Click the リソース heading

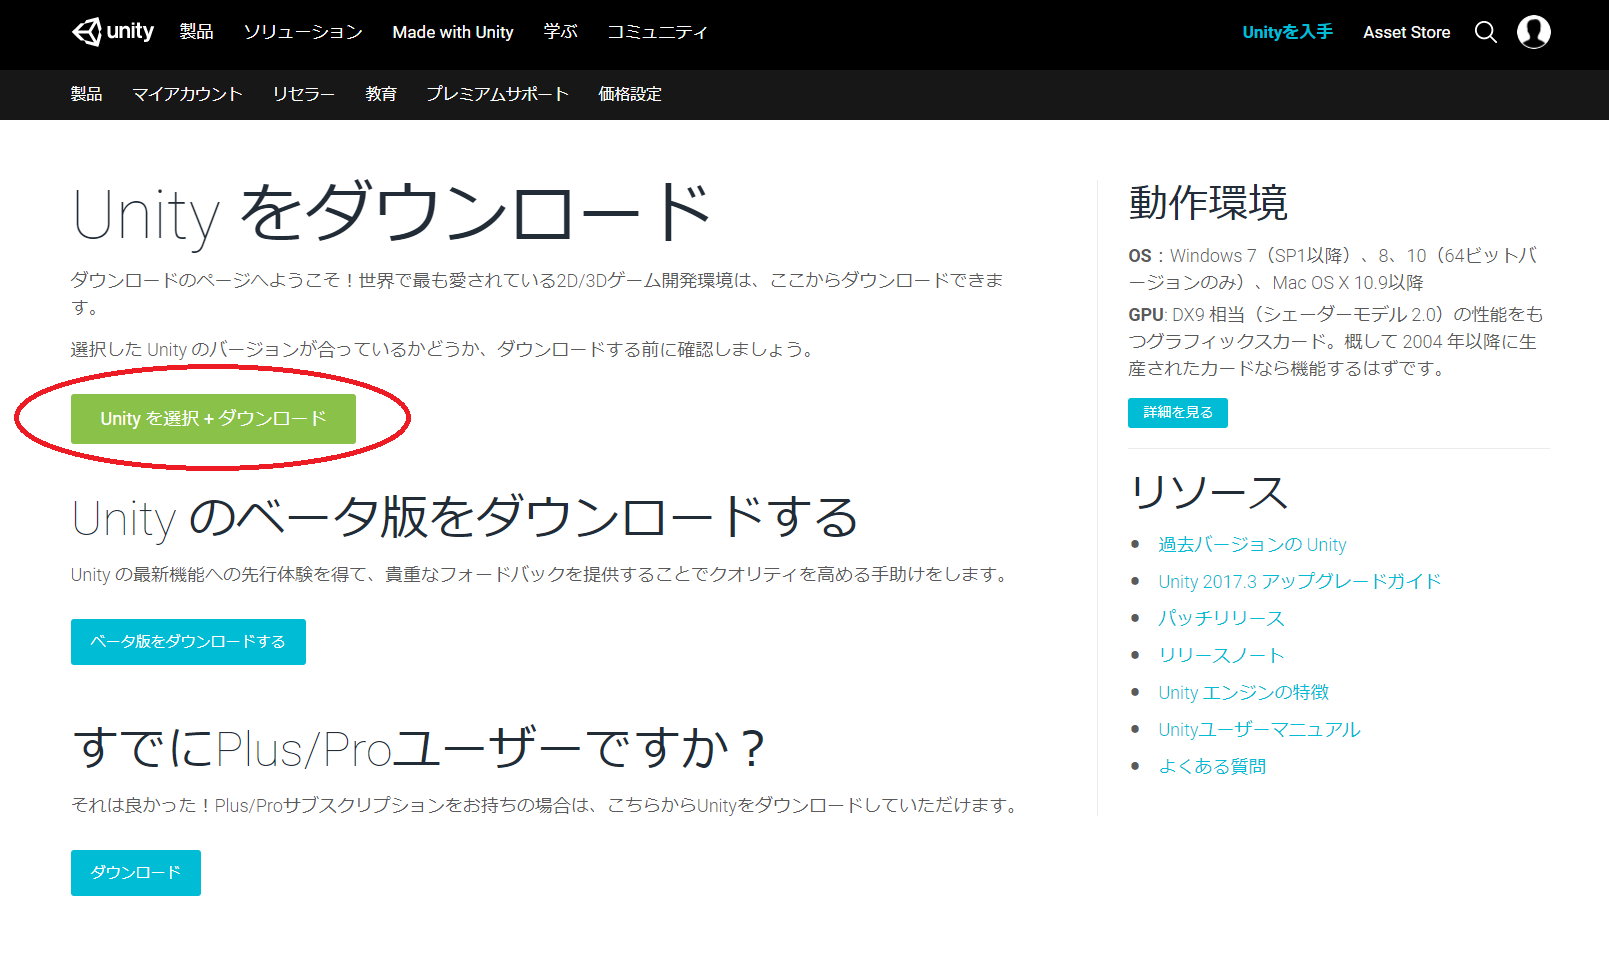tap(1208, 493)
